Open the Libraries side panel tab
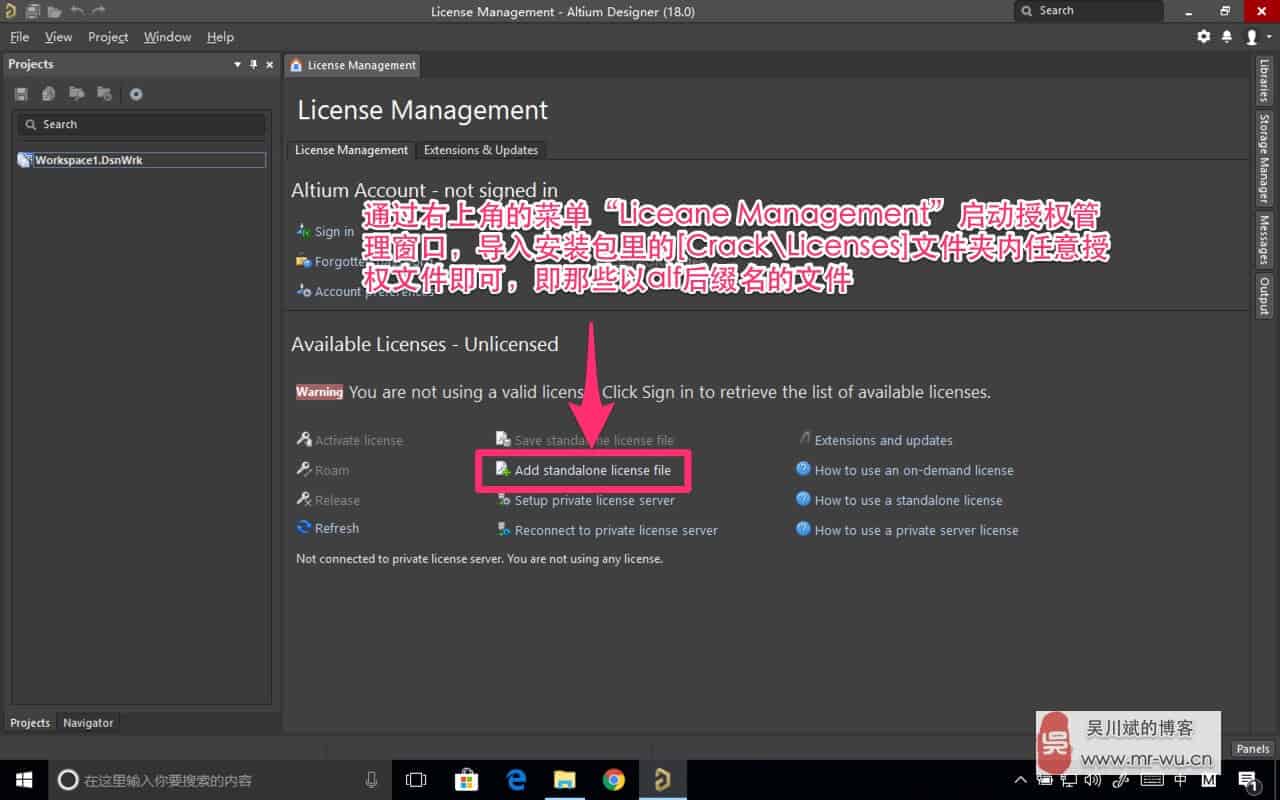Viewport: 1280px width, 800px height. tap(1264, 80)
